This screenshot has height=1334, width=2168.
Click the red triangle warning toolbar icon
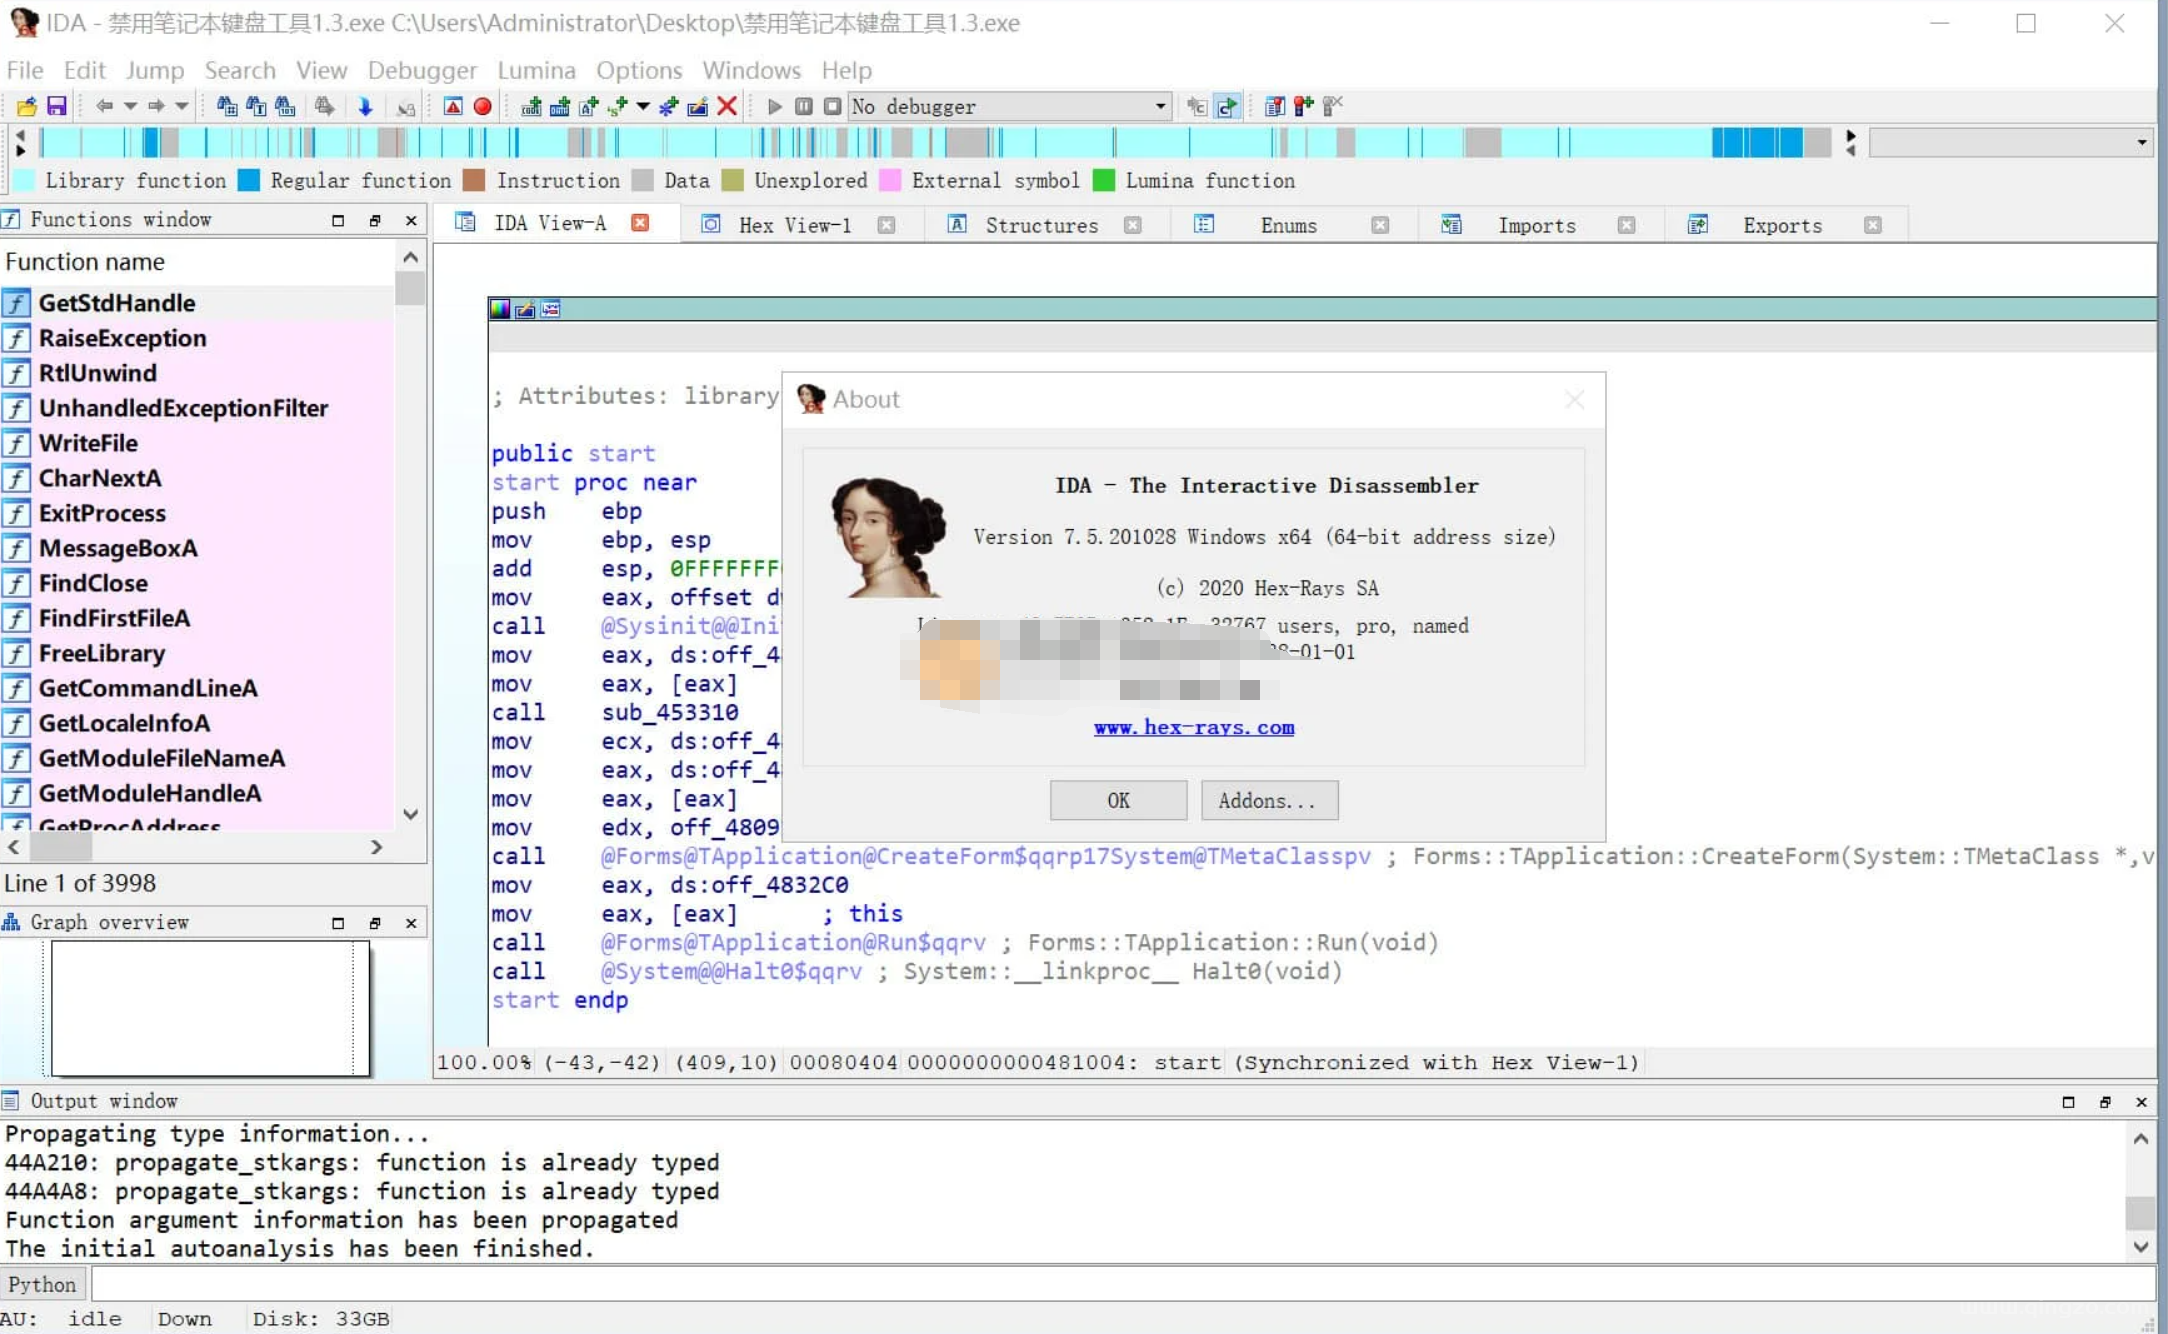[x=453, y=106]
